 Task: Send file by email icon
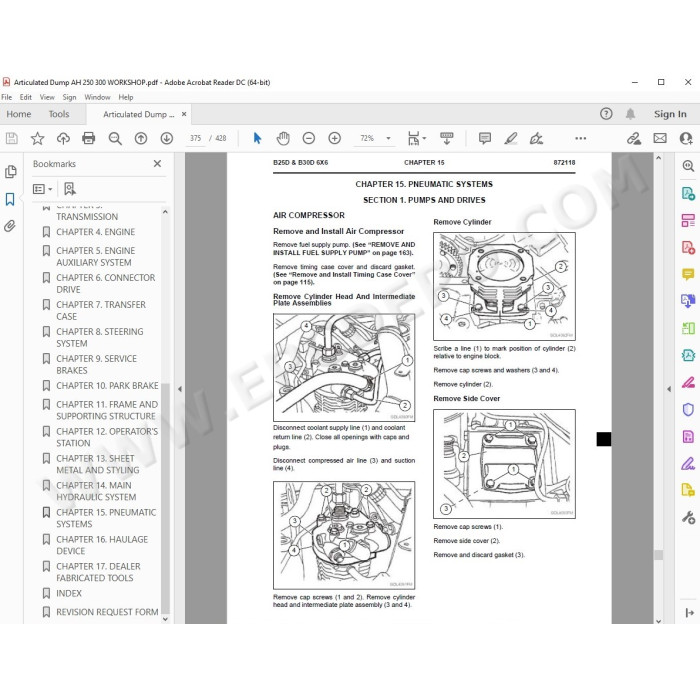coord(660,138)
